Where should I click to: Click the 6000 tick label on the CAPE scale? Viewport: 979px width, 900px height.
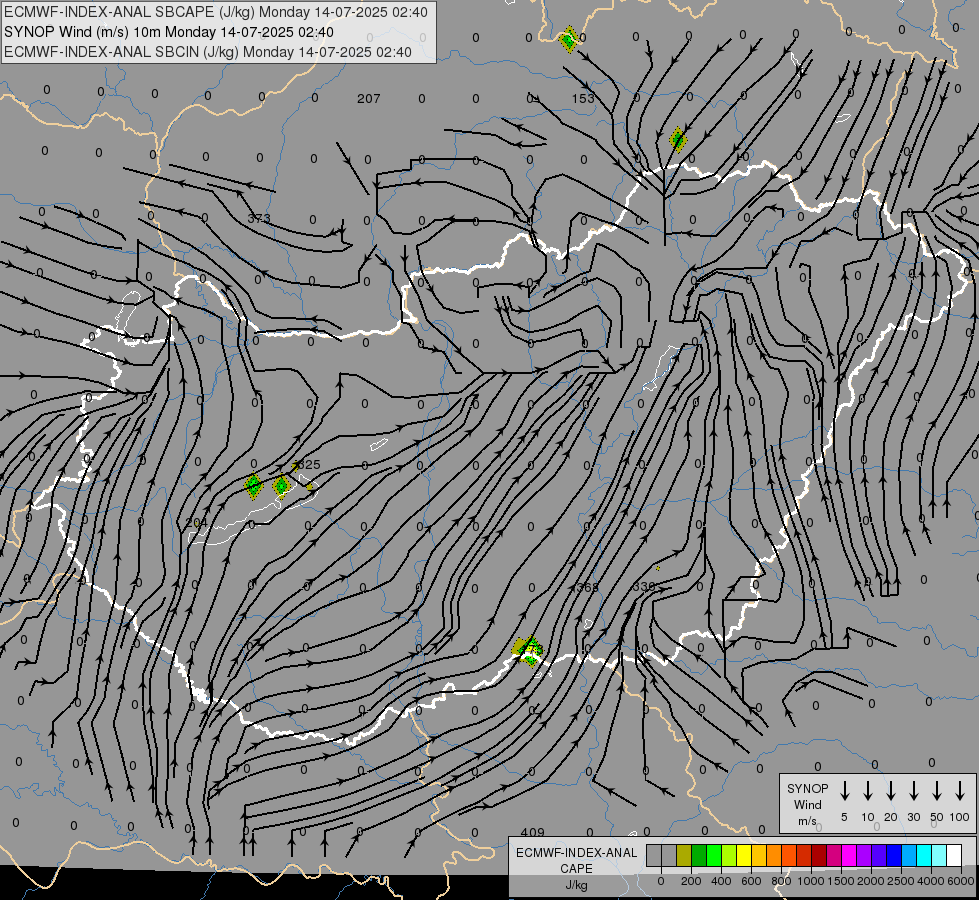(x=961, y=881)
